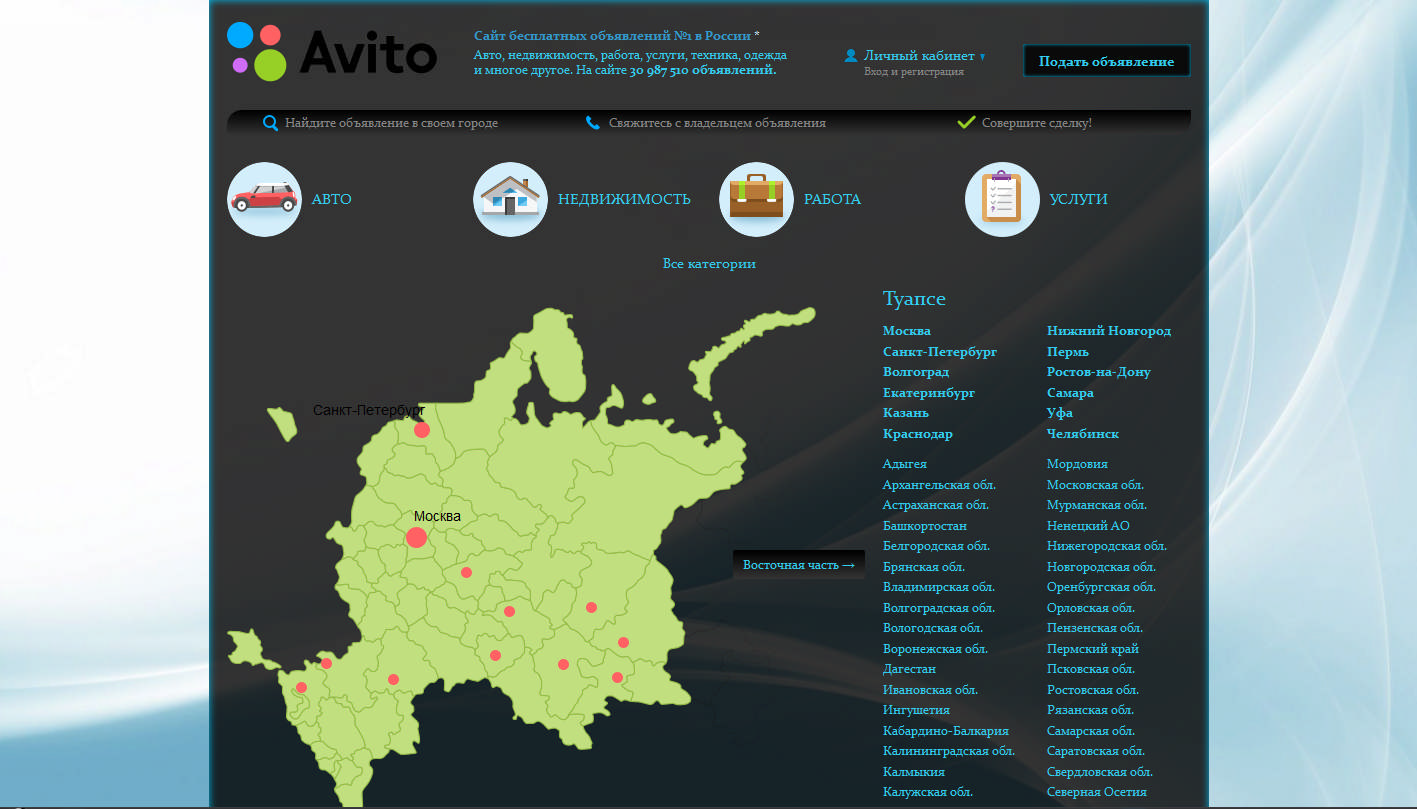Click the Санкт-Петербург city link
Image resolution: width=1417 pixels, height=809 pixels.
click(939, 351)
